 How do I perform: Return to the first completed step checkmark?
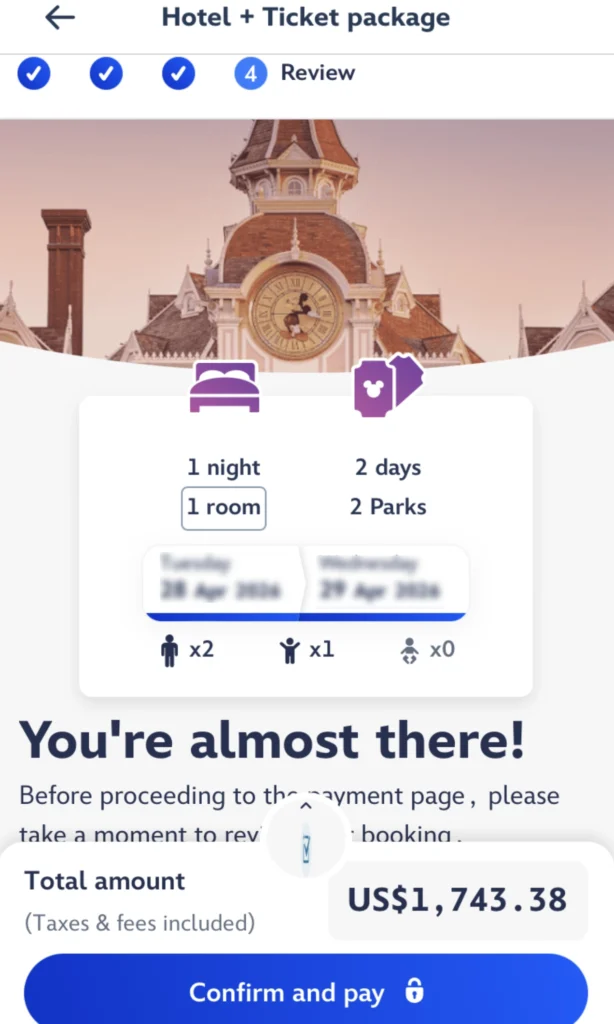tap(34, 73)
